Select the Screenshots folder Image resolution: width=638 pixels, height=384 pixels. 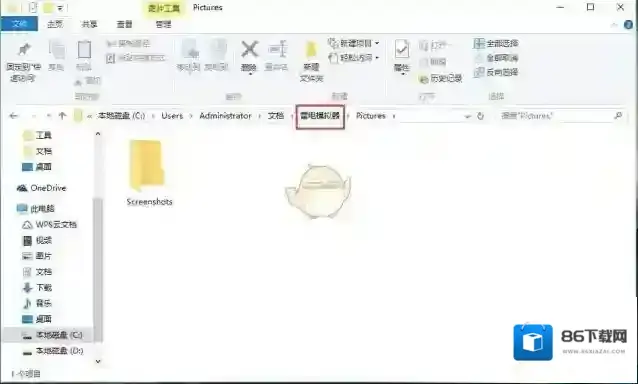[149, 172]
